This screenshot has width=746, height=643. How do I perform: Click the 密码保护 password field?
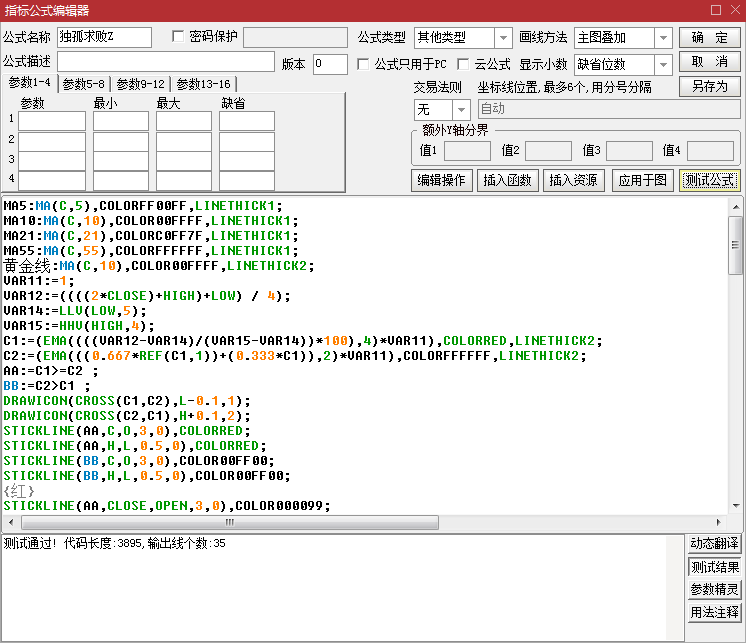[x=295, y=37]
